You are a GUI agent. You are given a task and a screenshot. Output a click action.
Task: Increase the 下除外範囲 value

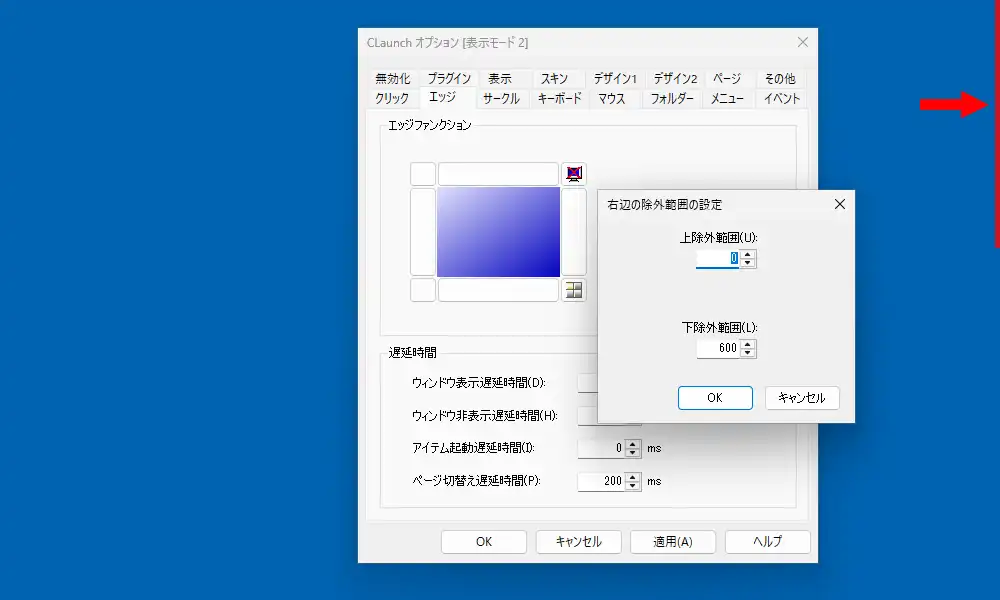(x=748, y=344)
